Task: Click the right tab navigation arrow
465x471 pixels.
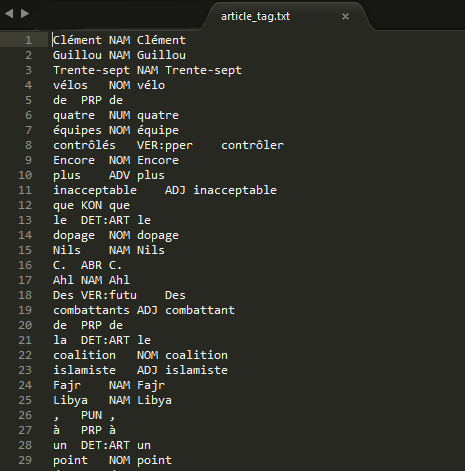Action: 25,14
